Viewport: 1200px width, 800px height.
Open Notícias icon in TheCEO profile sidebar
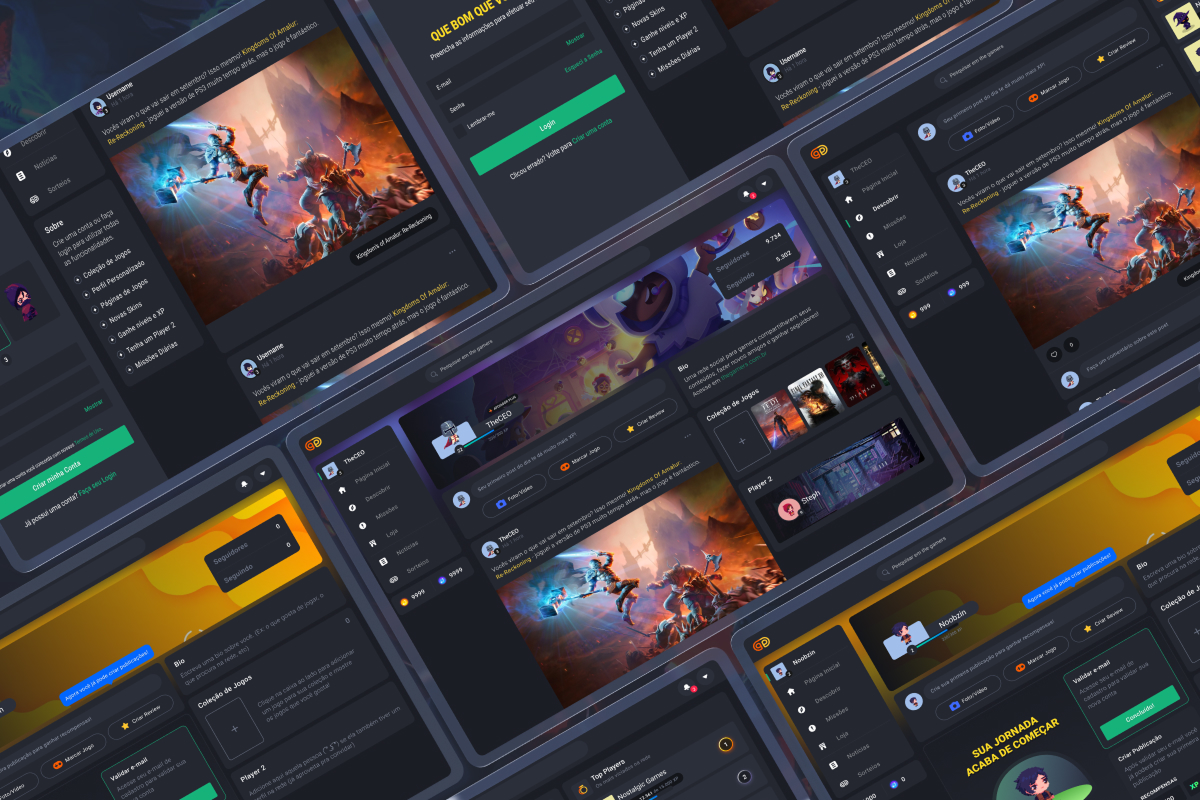pyautogui.click(x=383, y=562)
